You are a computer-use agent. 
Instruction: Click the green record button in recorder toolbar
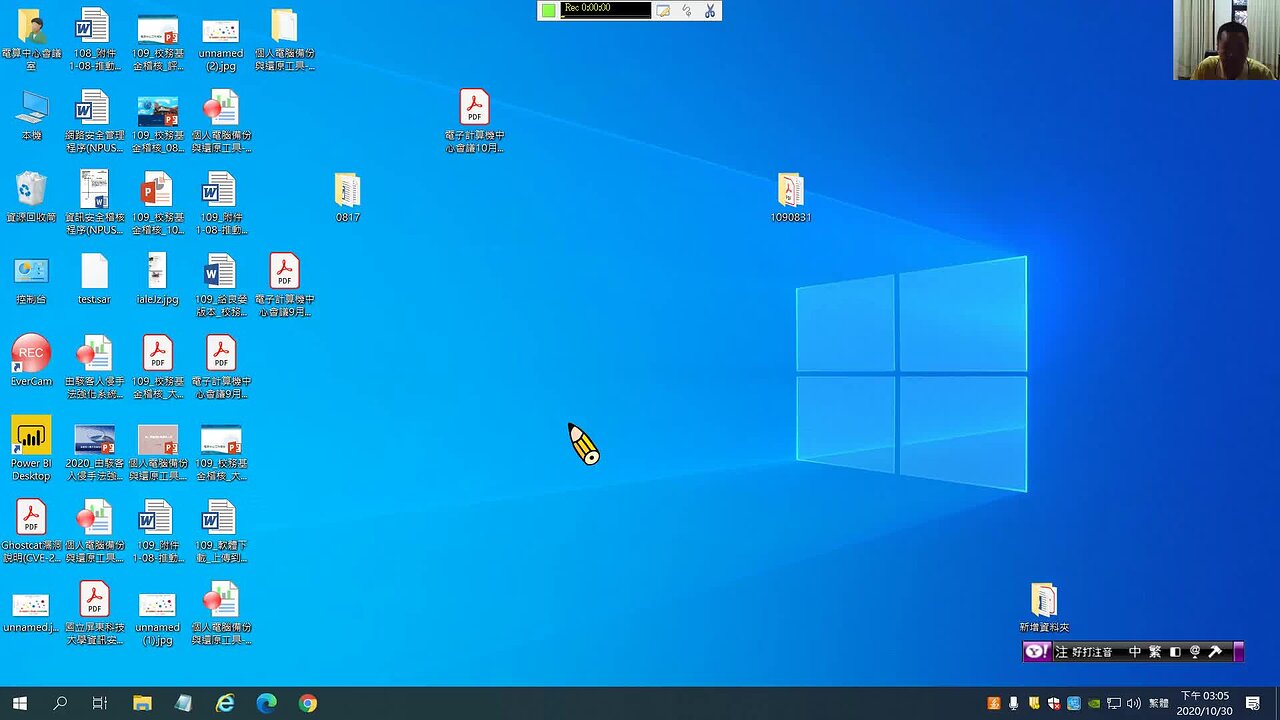pos(548,10)
